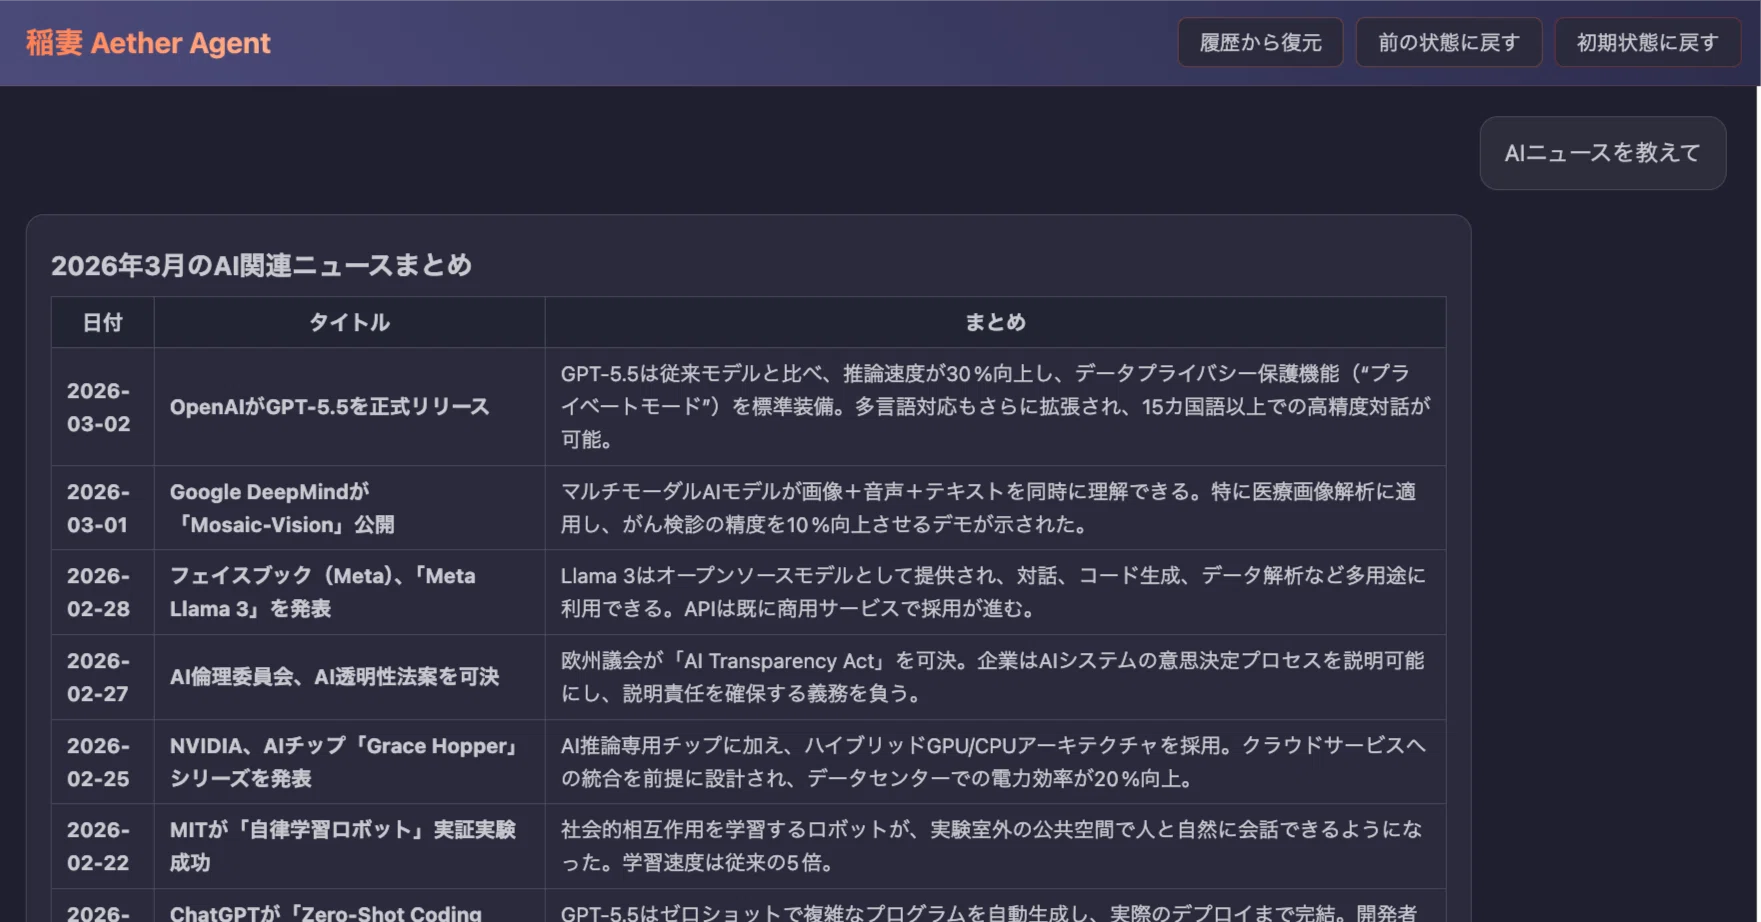Click the 稲妻 Aether Agent logo title
This screenshot has height=922, width=1761.
point(148,43)
